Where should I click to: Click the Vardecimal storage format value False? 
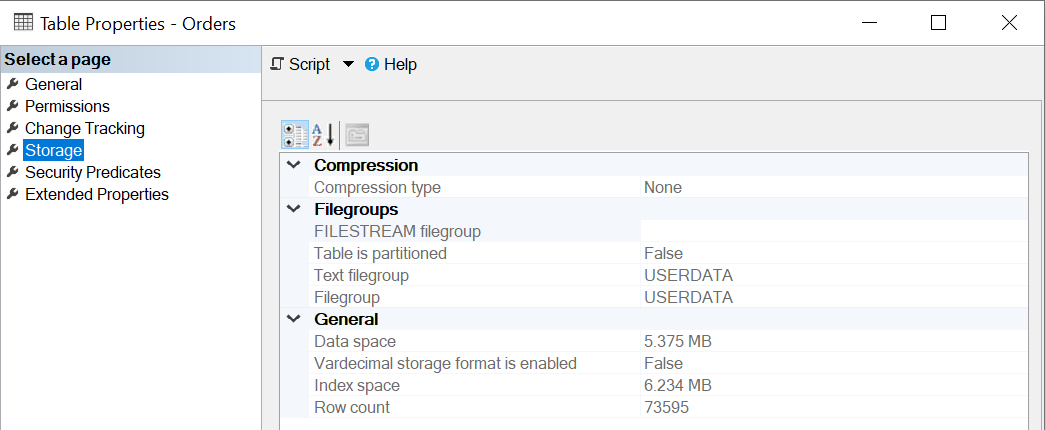tap(663, 363)
